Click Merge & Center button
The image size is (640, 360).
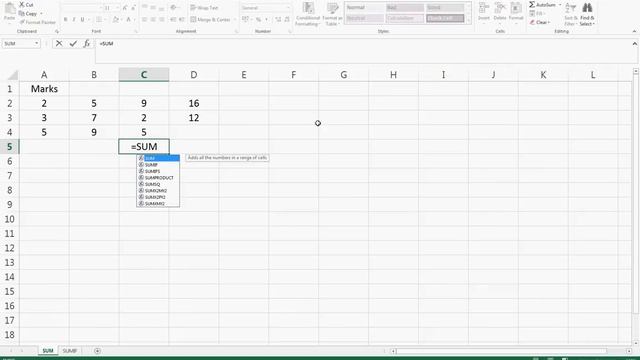point(210,20)
